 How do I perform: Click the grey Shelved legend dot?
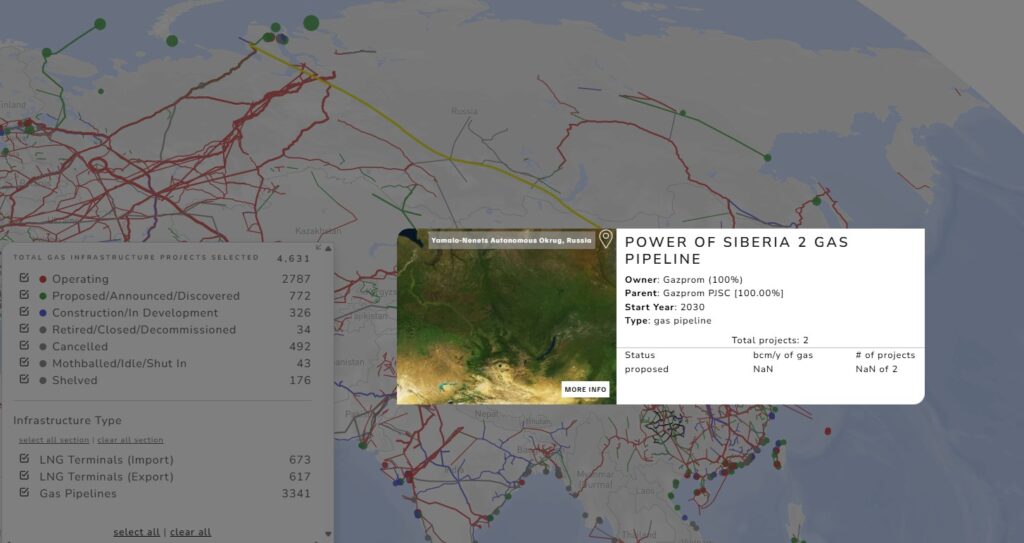(x=43, y=380)
